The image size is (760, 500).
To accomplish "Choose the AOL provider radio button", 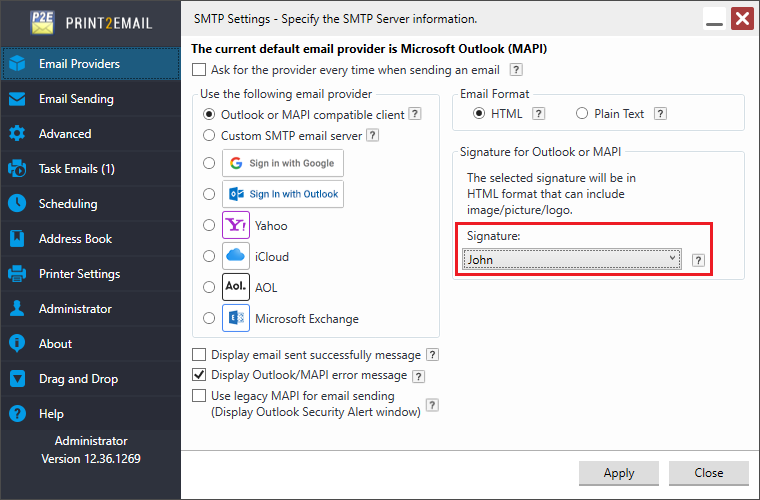I will [209, 287].
